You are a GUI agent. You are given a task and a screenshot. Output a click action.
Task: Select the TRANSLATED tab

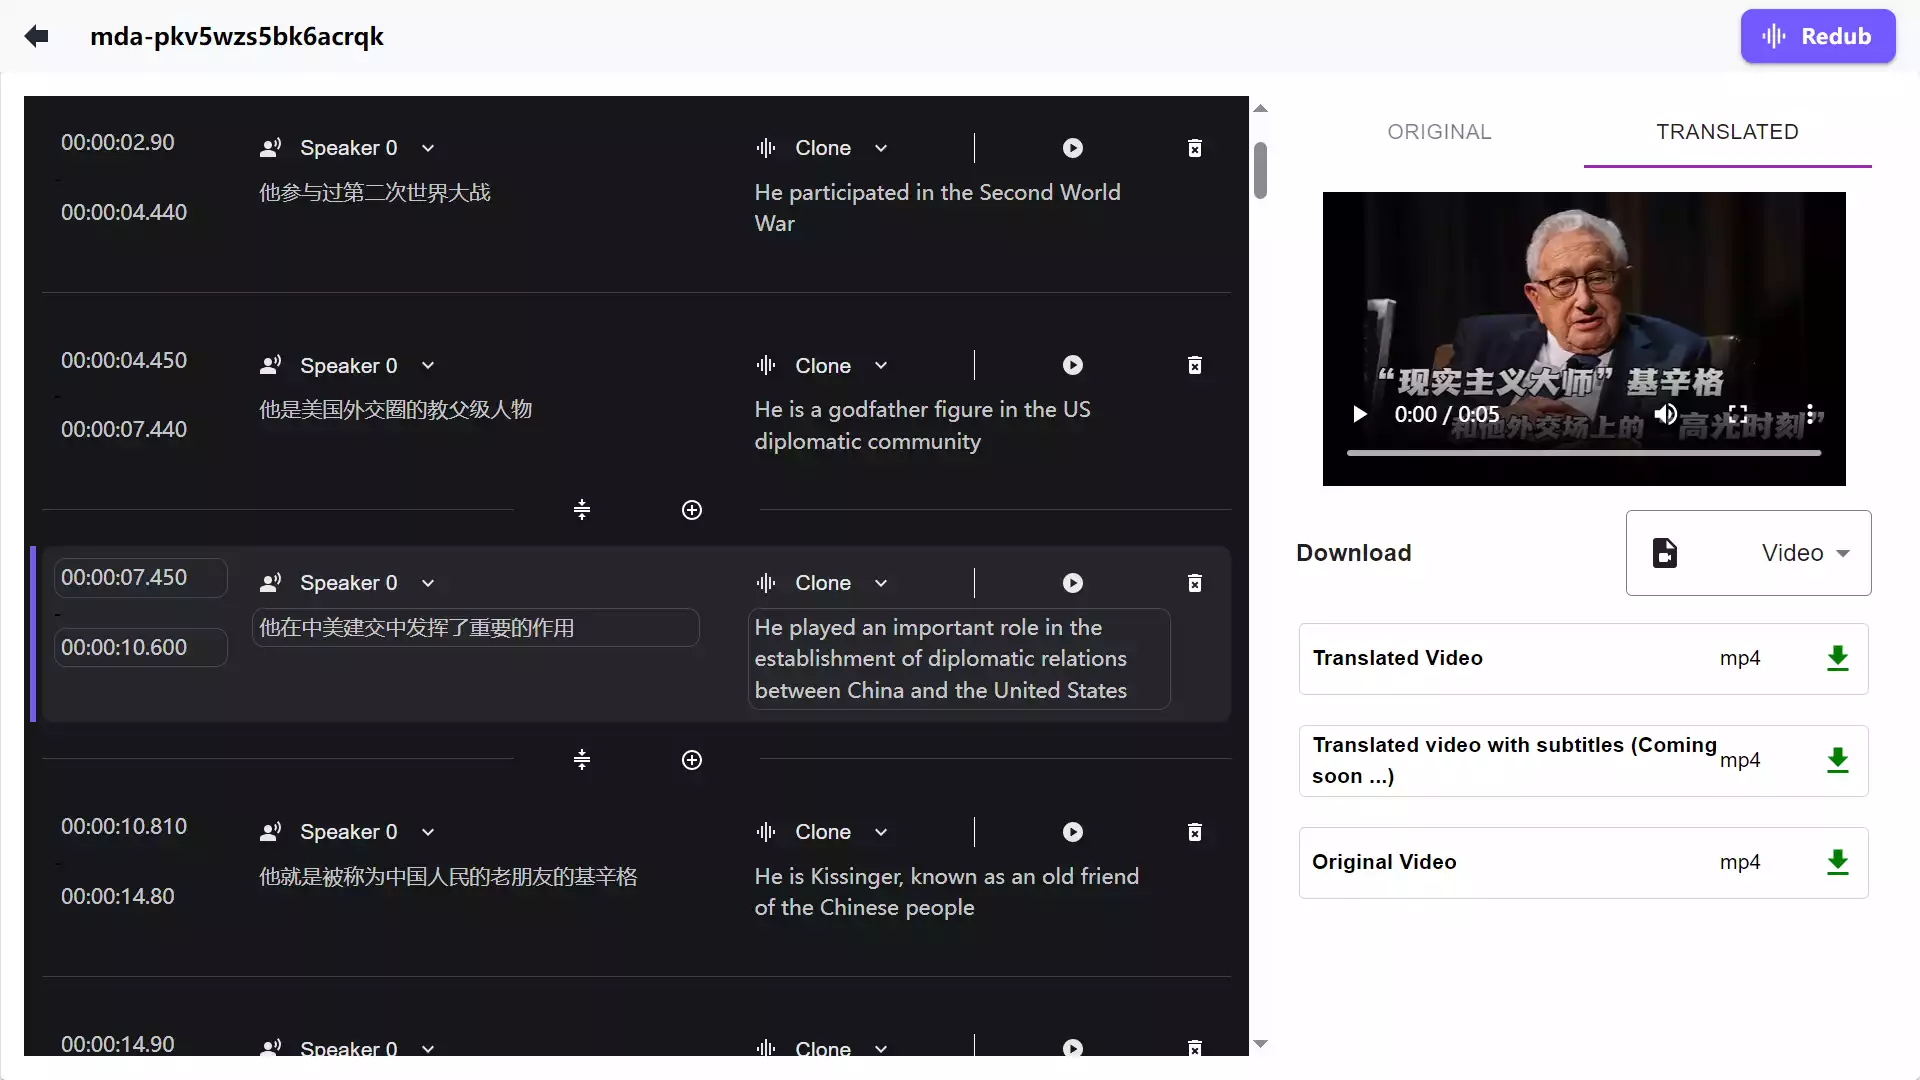(x=1727, y=131)
